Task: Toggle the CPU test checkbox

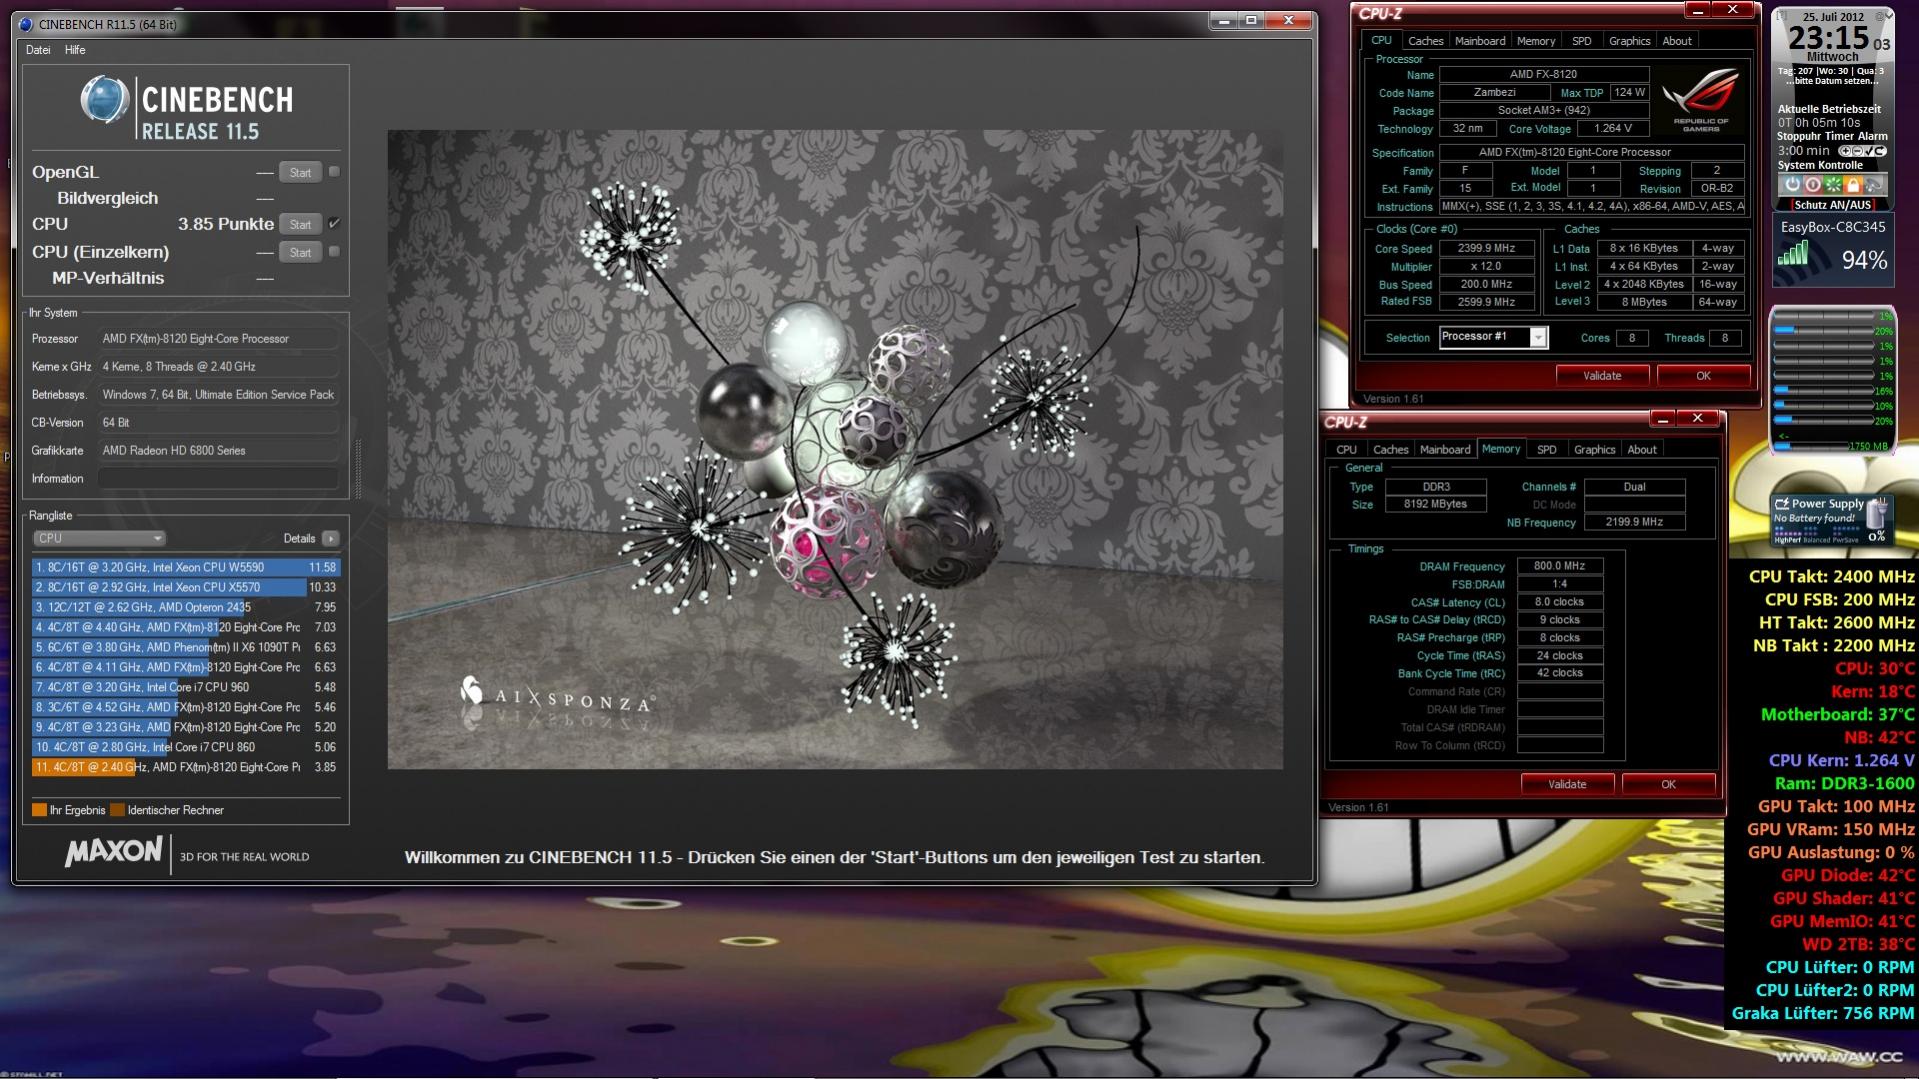Action: coord(334,224)
